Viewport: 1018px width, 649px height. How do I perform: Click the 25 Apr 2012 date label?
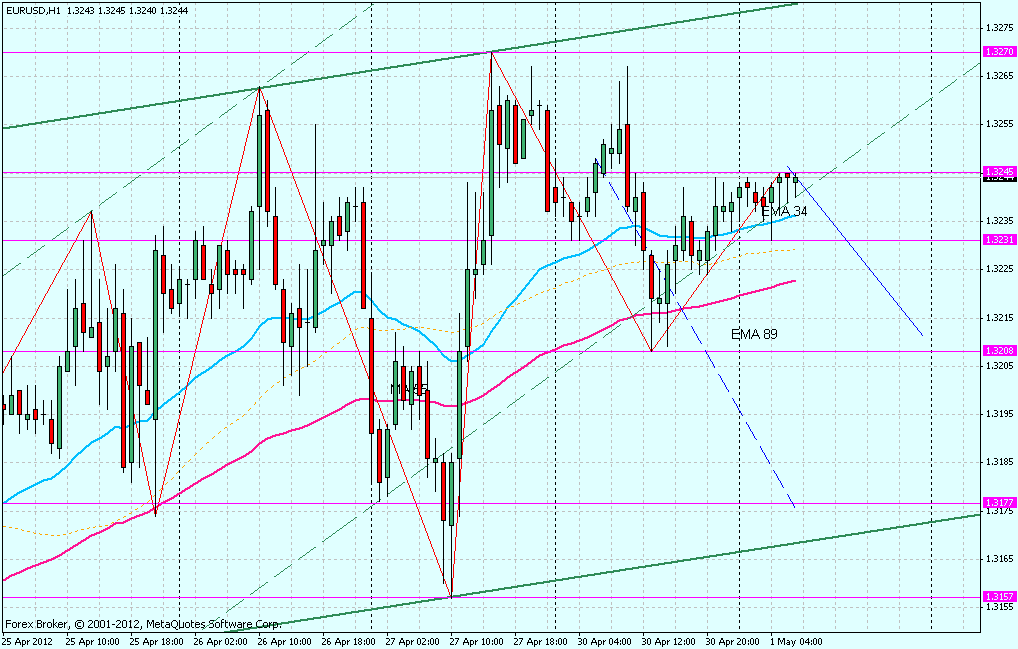pos(27,642)
